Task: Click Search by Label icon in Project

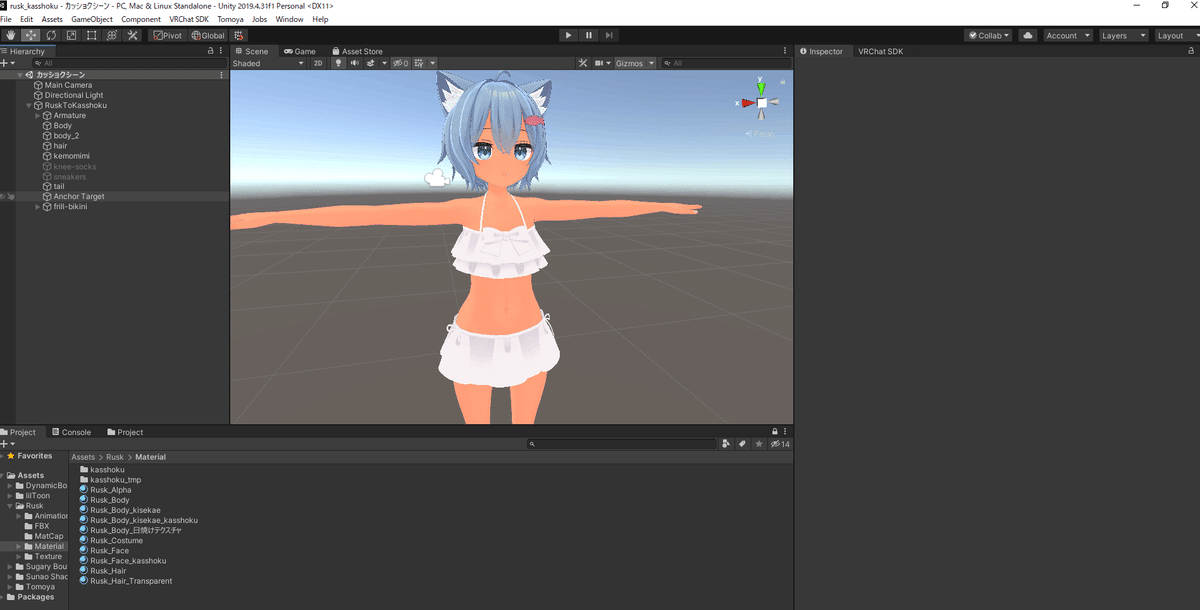Action: coord(743,444)
